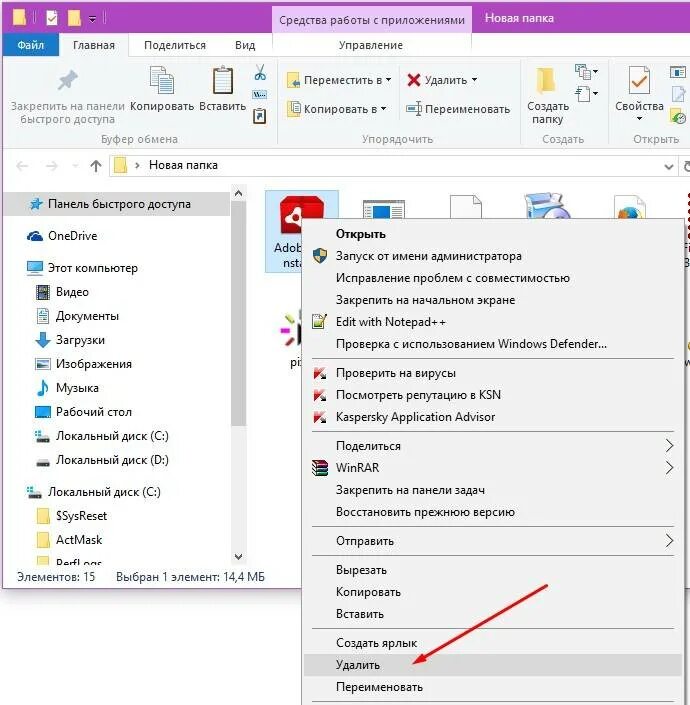Open the Файл tab

(31, 45)
